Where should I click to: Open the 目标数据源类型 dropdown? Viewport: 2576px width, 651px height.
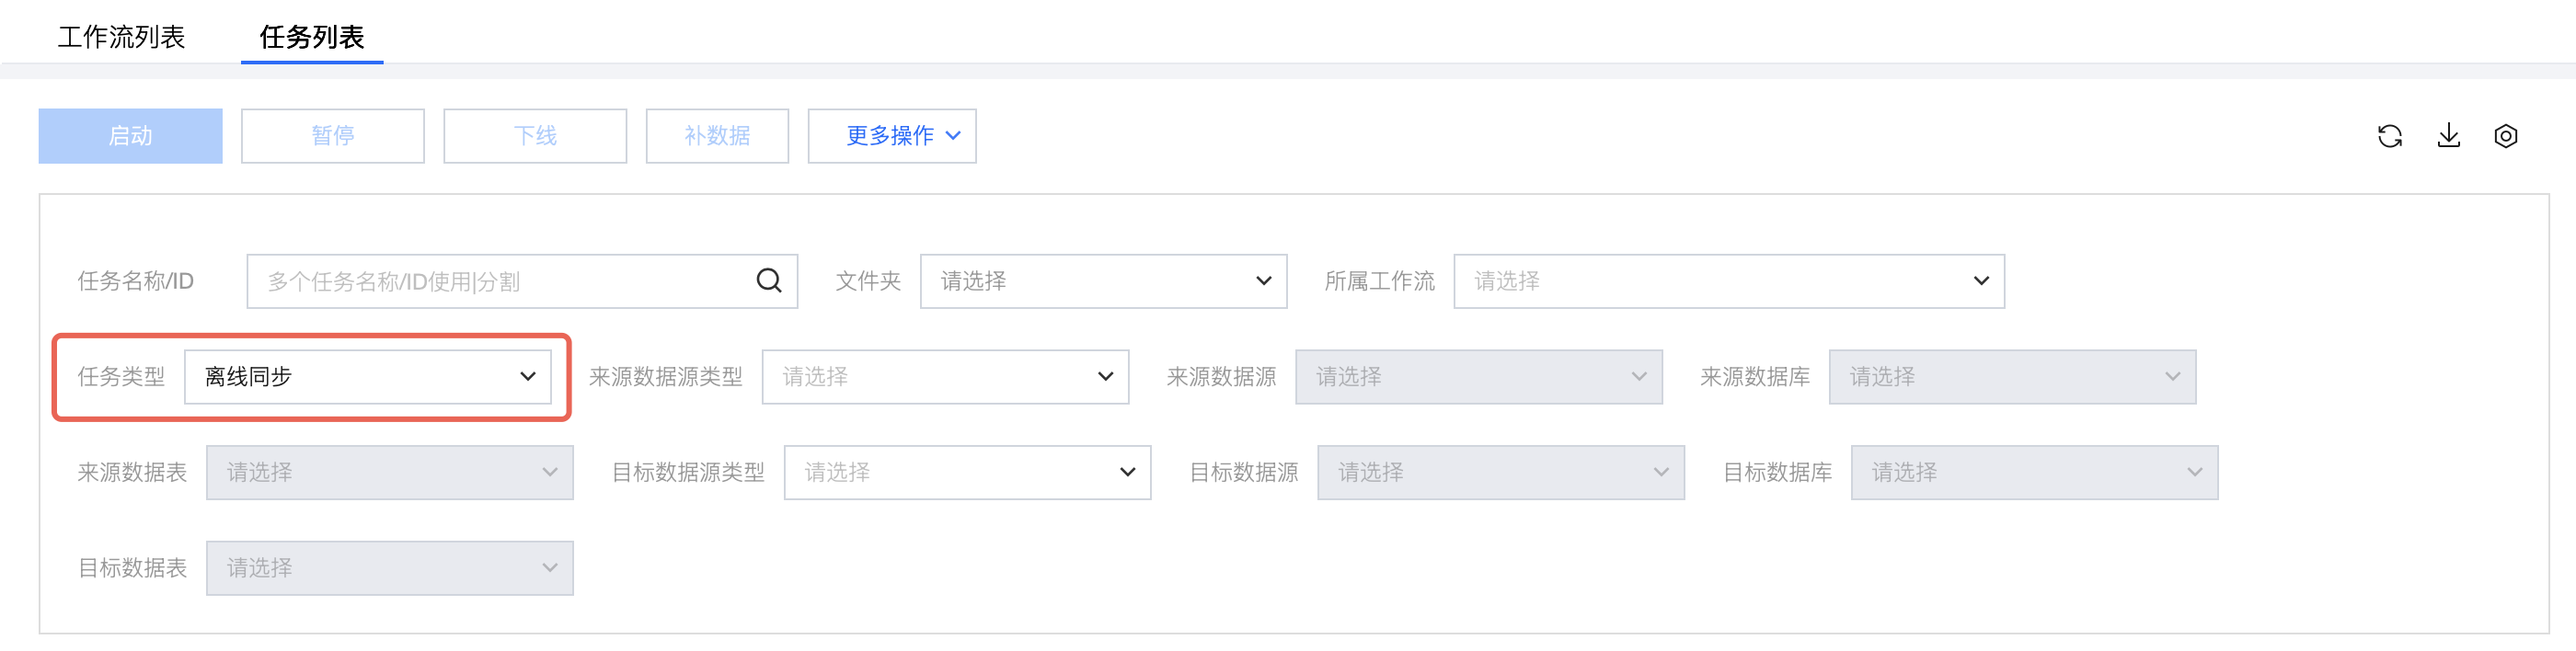point(966,472)
